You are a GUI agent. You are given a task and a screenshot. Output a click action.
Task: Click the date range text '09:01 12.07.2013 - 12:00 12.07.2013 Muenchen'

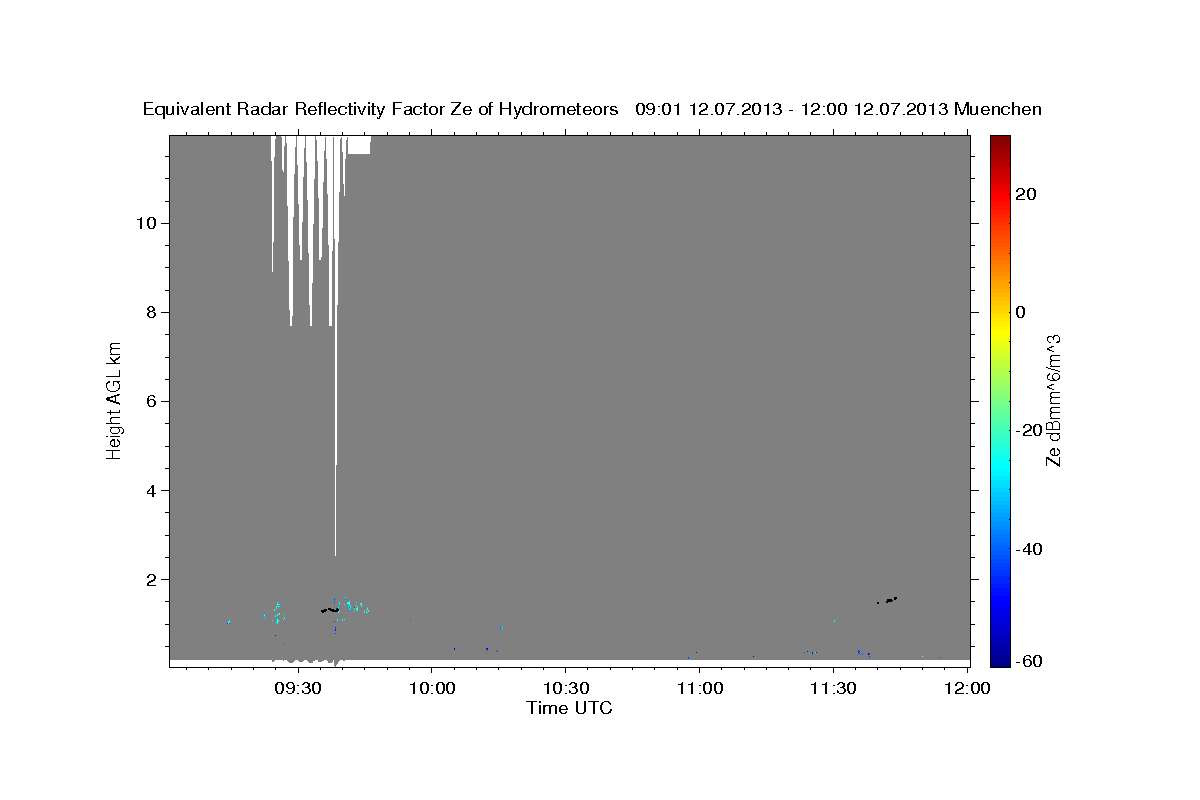838,109
